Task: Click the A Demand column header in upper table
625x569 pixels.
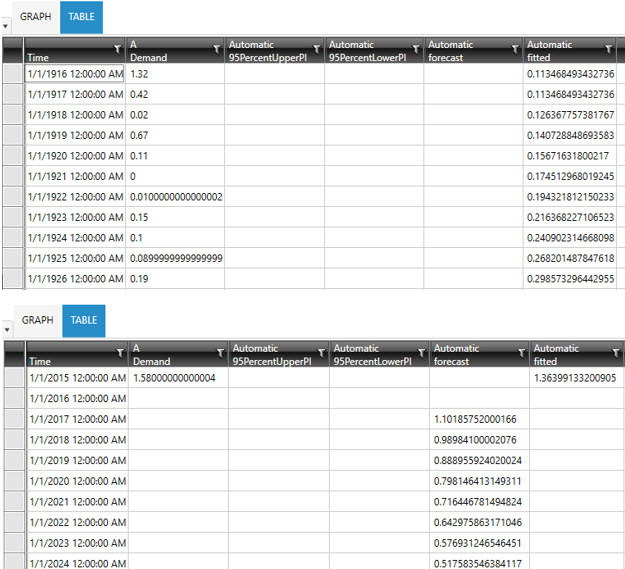Action: (165, 51)
